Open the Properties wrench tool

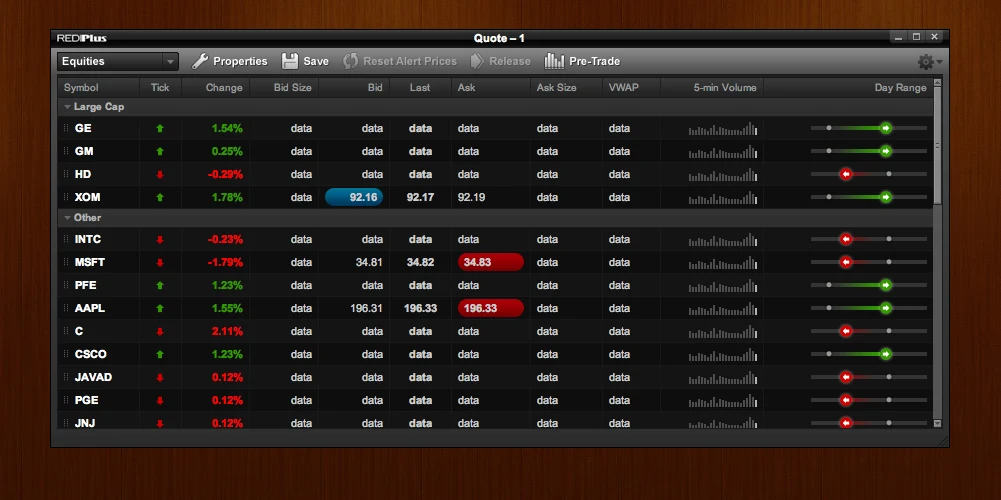click(229, 61)
